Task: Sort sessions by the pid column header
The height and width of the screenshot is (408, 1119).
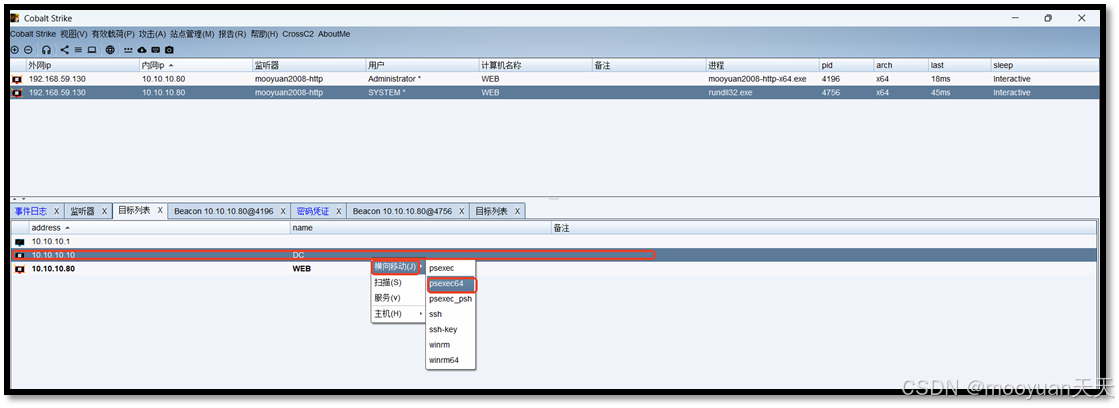Action: [x=846, y=65]
